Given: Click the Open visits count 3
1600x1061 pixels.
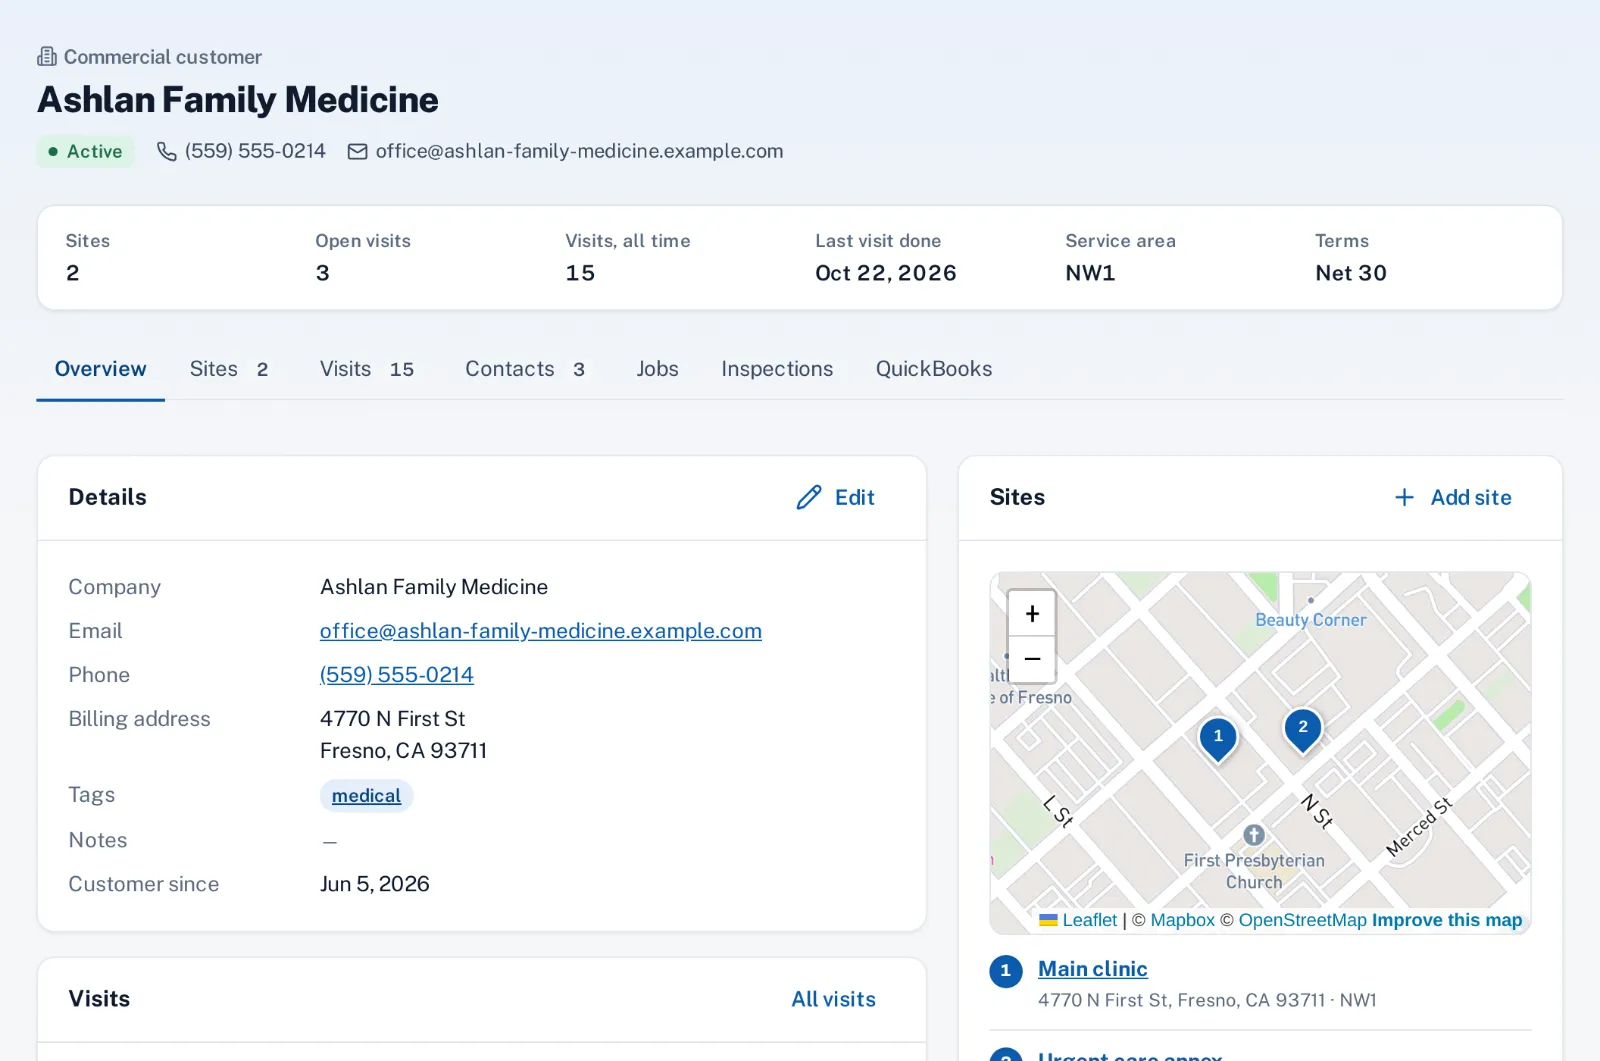Looking at the screenshot, I should coord(322,273).
